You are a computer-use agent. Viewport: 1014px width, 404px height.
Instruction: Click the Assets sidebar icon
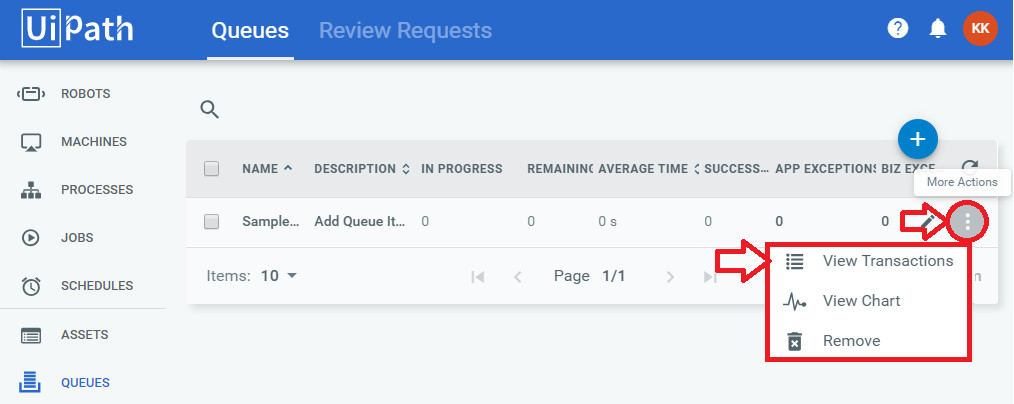tap(31, 335)
